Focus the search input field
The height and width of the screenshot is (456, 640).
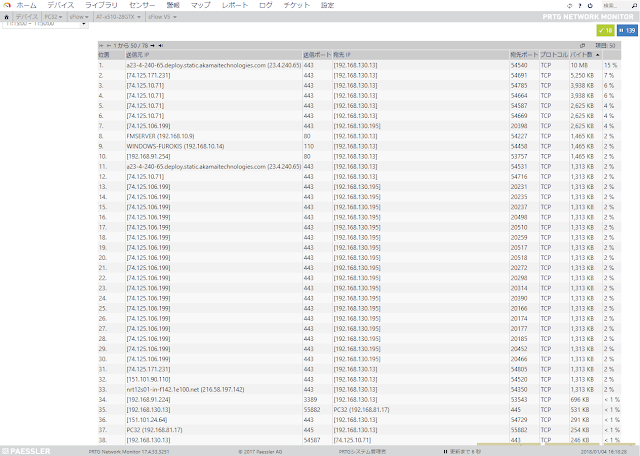click(616, 6)
